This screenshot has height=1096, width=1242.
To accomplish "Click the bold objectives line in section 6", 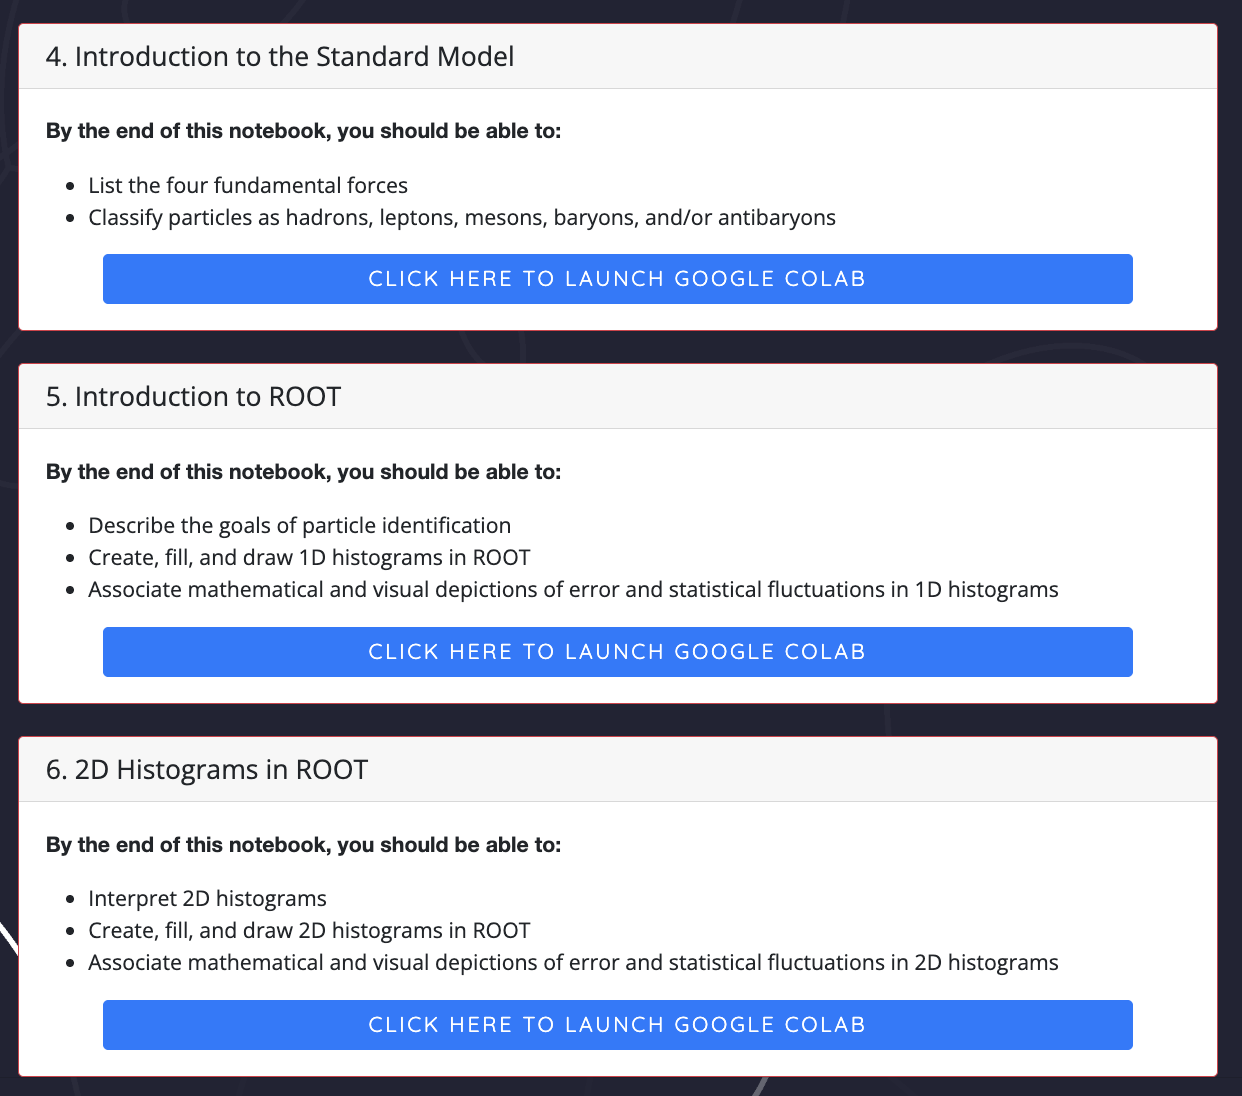I will [x=303, y=845].
